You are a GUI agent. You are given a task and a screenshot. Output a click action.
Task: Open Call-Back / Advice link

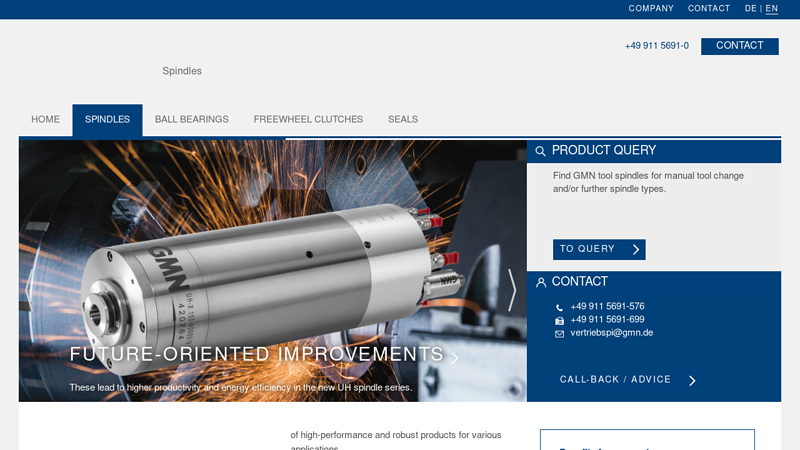click(627, 381)
